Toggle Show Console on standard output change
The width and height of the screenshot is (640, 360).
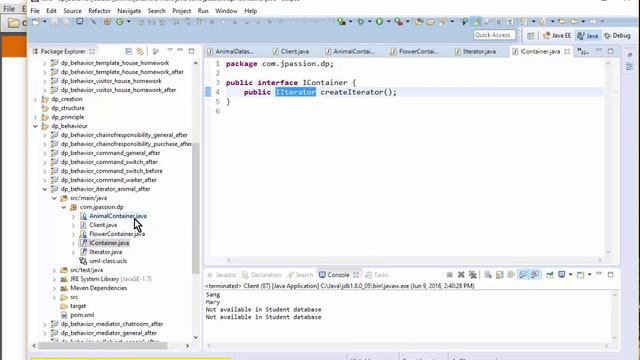523,275
